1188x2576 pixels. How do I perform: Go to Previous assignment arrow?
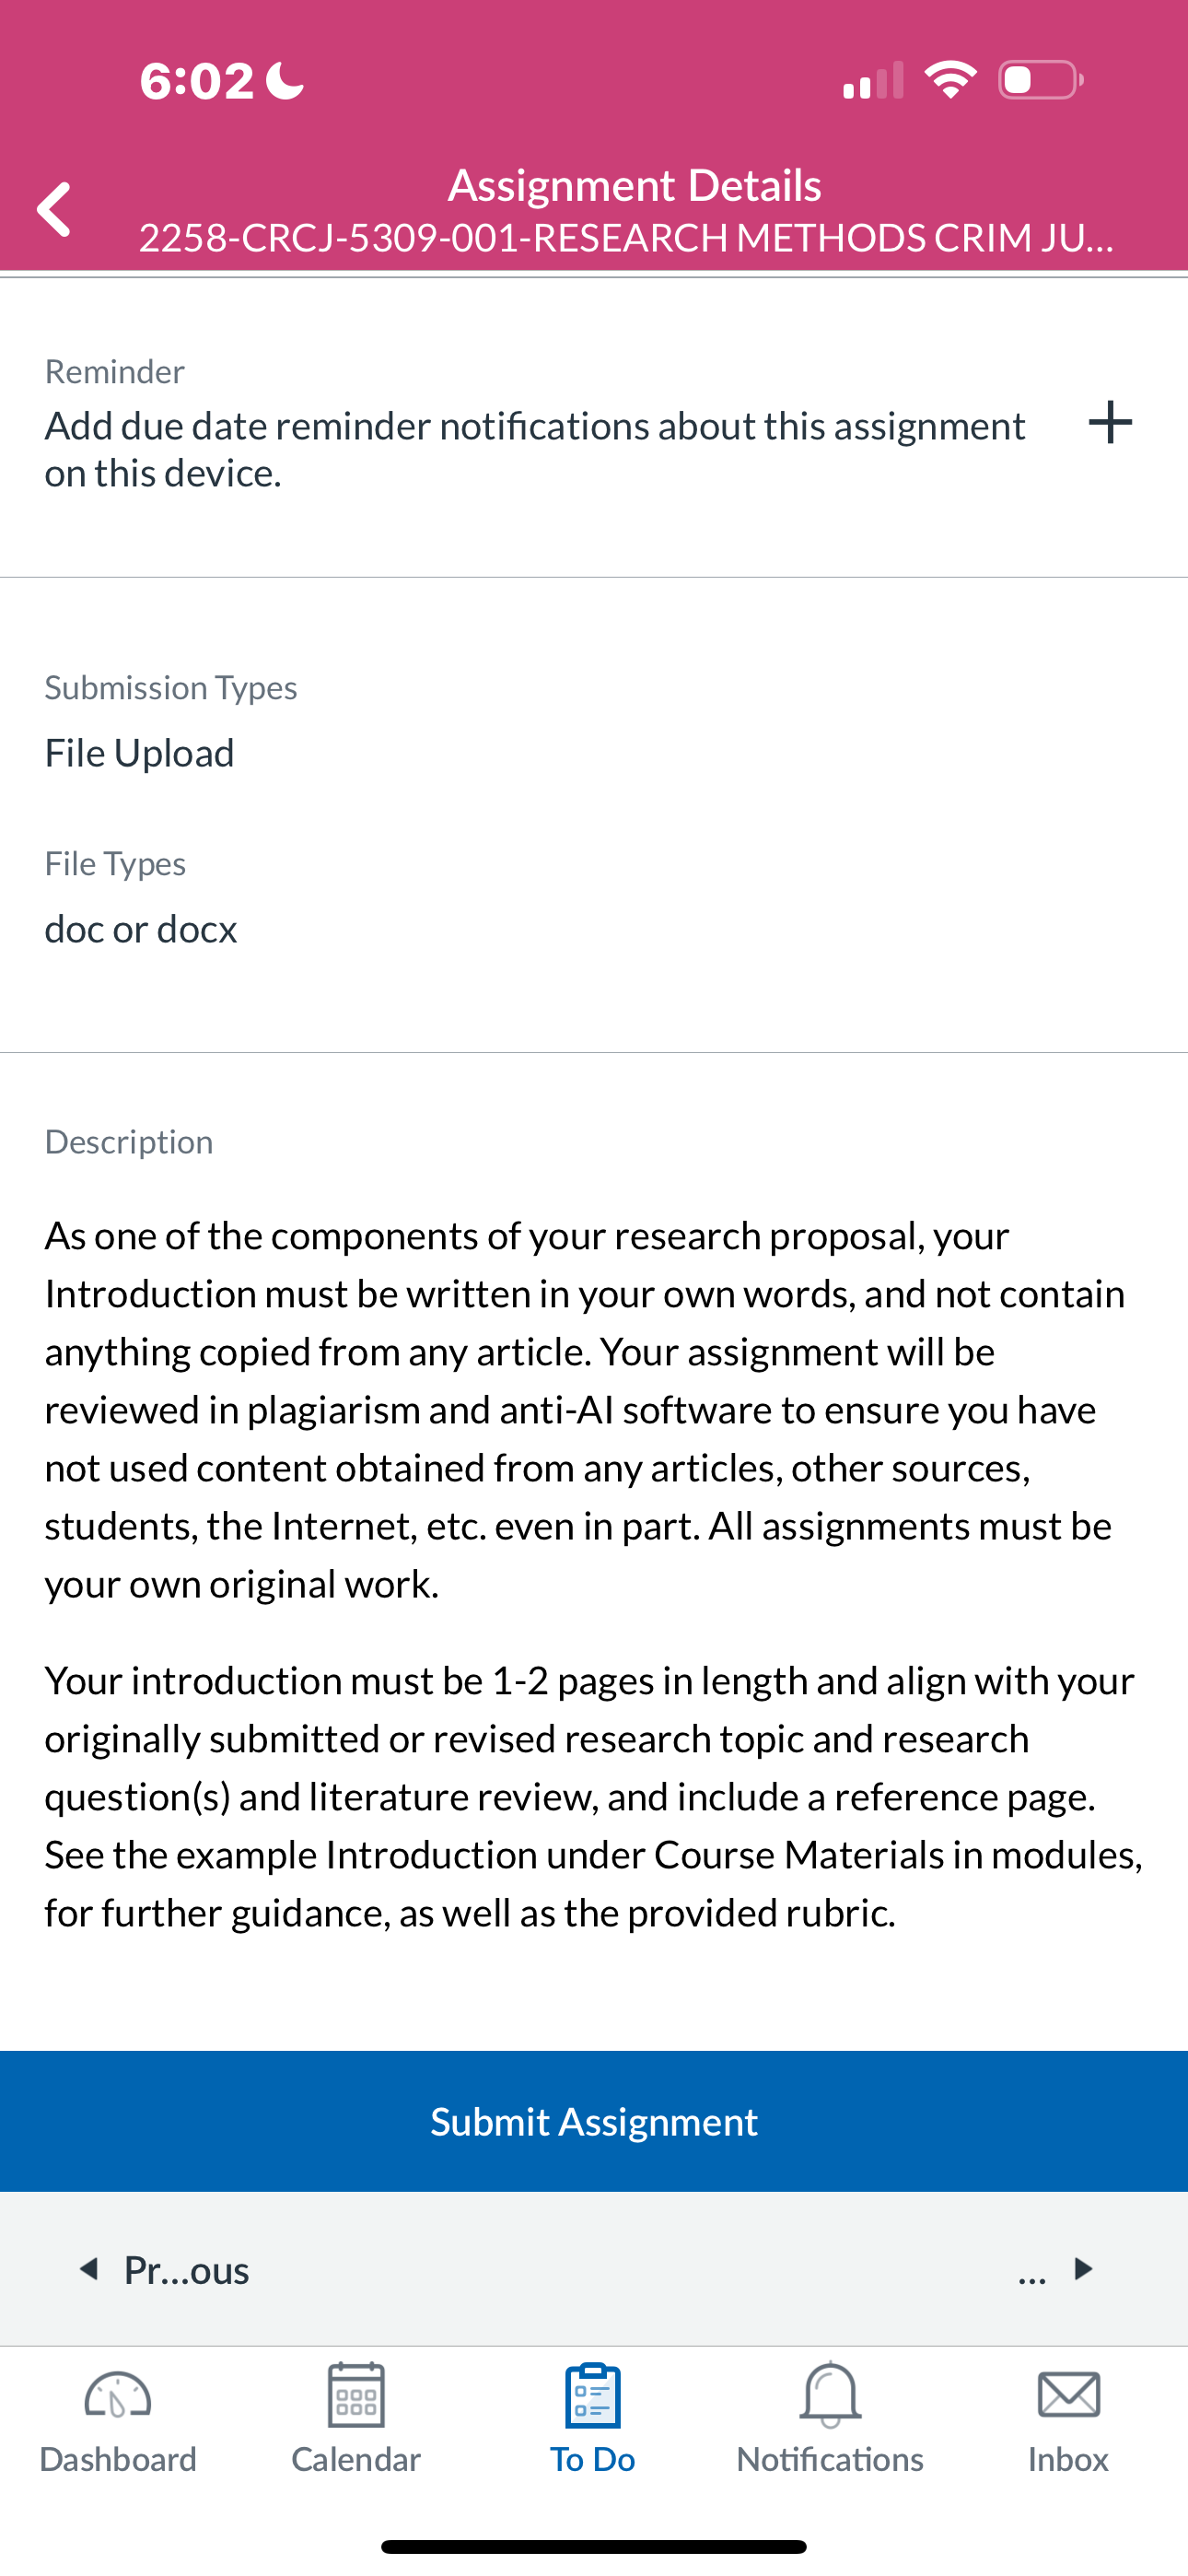(90, 2268)
